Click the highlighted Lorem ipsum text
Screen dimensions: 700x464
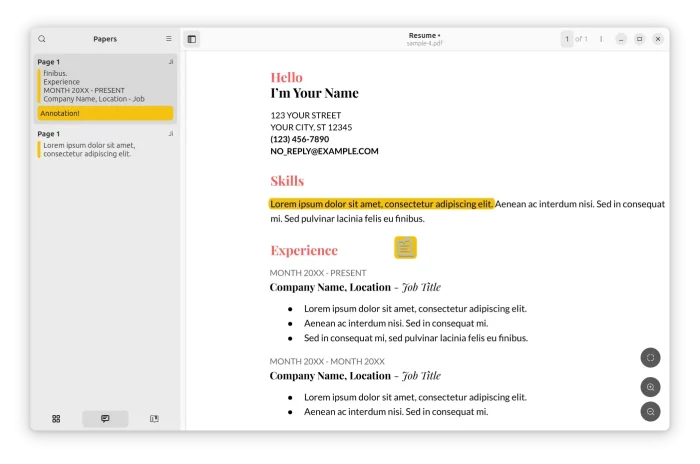tap(382, 204)
